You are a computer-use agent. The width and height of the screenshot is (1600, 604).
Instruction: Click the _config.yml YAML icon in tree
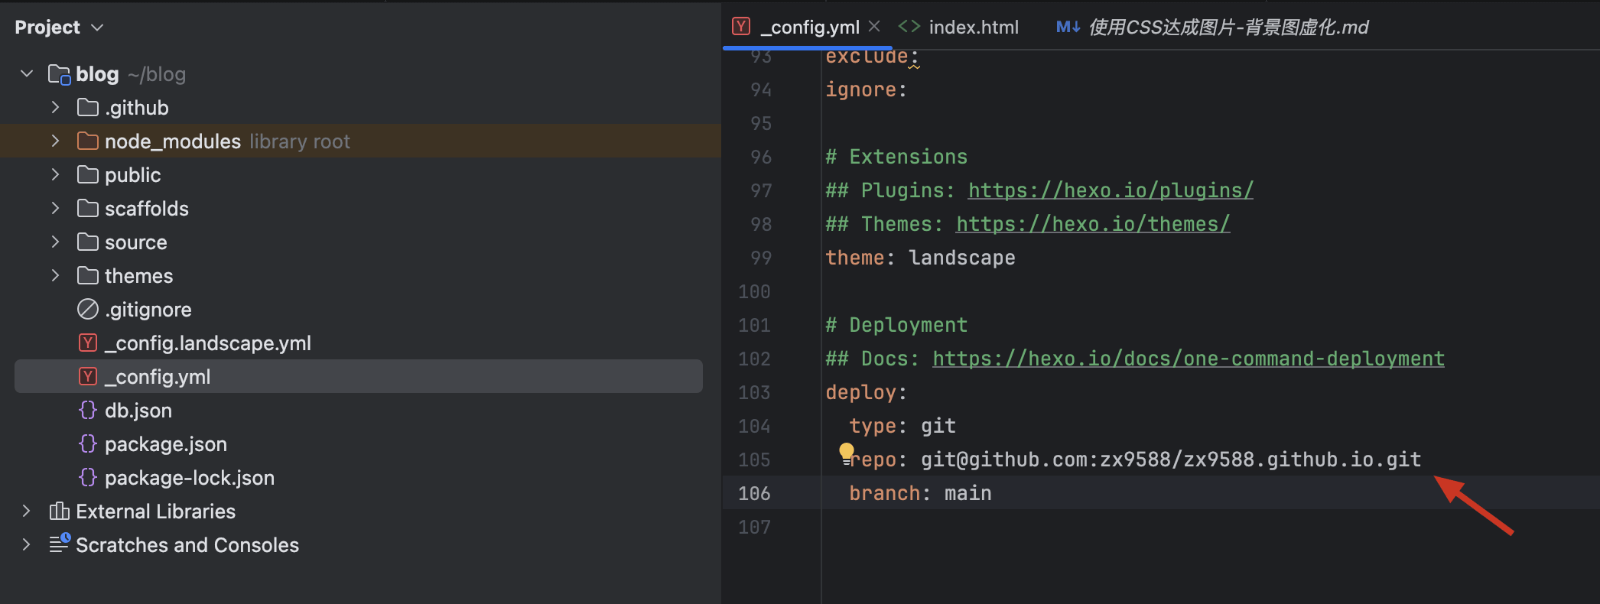[88, 377]
